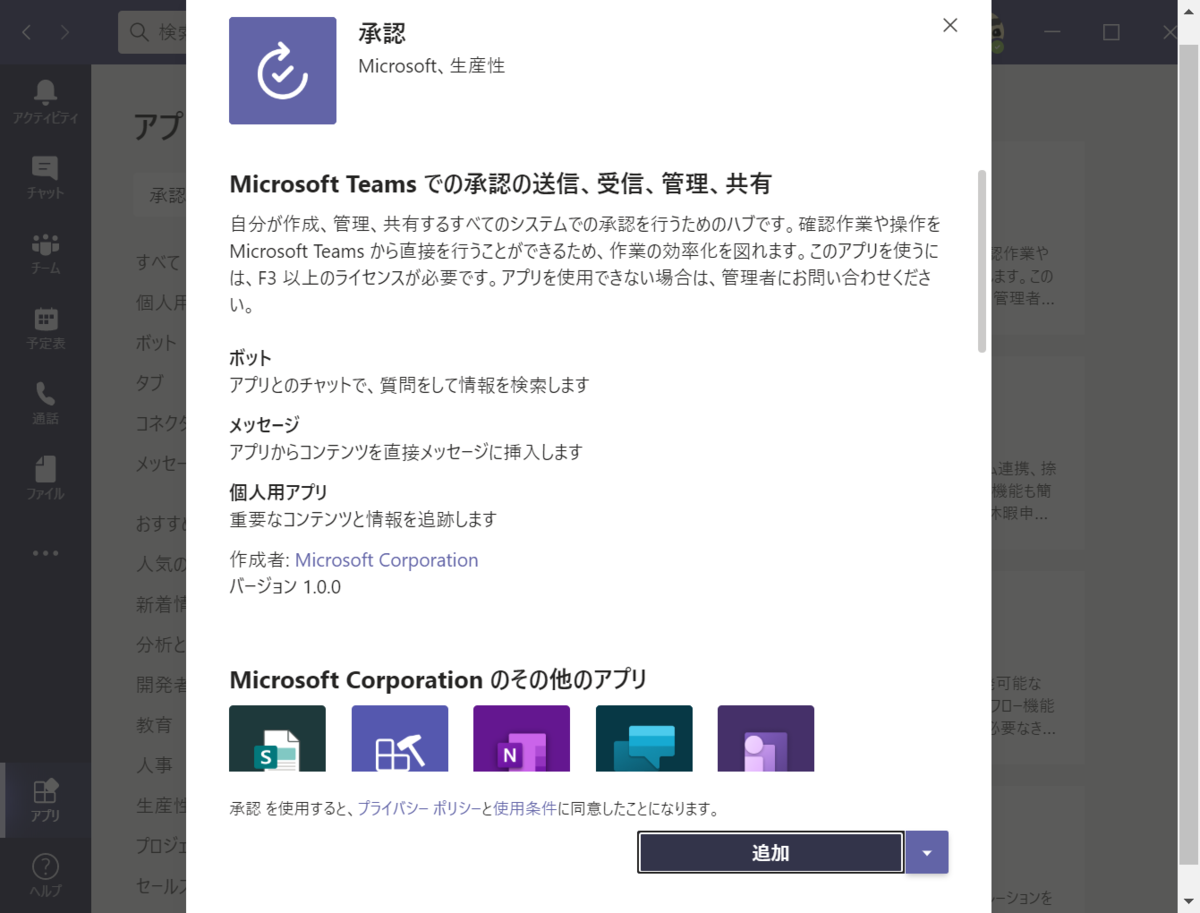Open チャット in the Teams sidebar

click(45, 177)
